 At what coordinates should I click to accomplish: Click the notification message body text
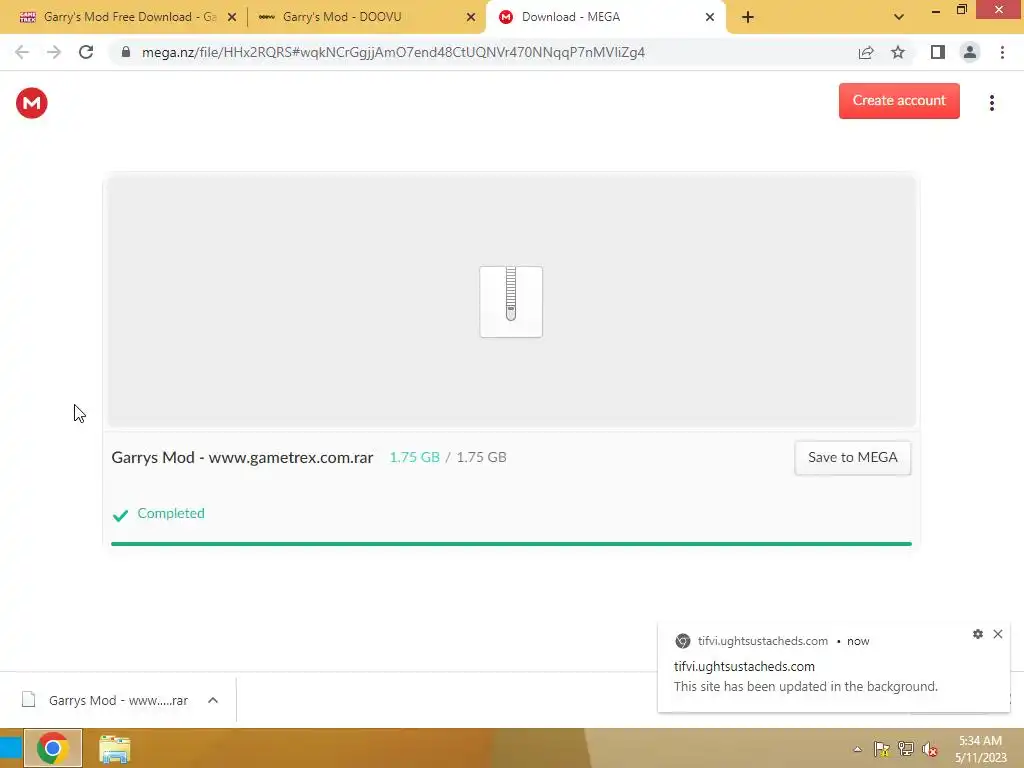coord(806,687)
